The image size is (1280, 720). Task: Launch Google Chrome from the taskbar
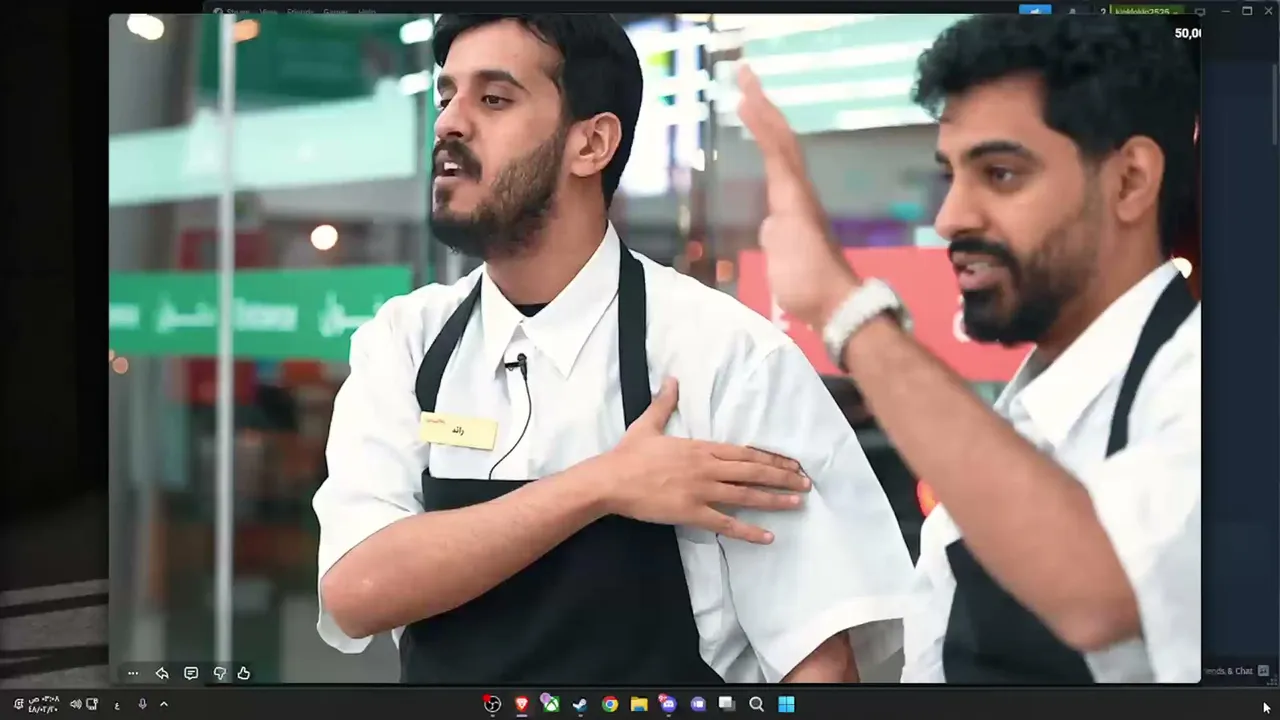[x=609, y=704]
